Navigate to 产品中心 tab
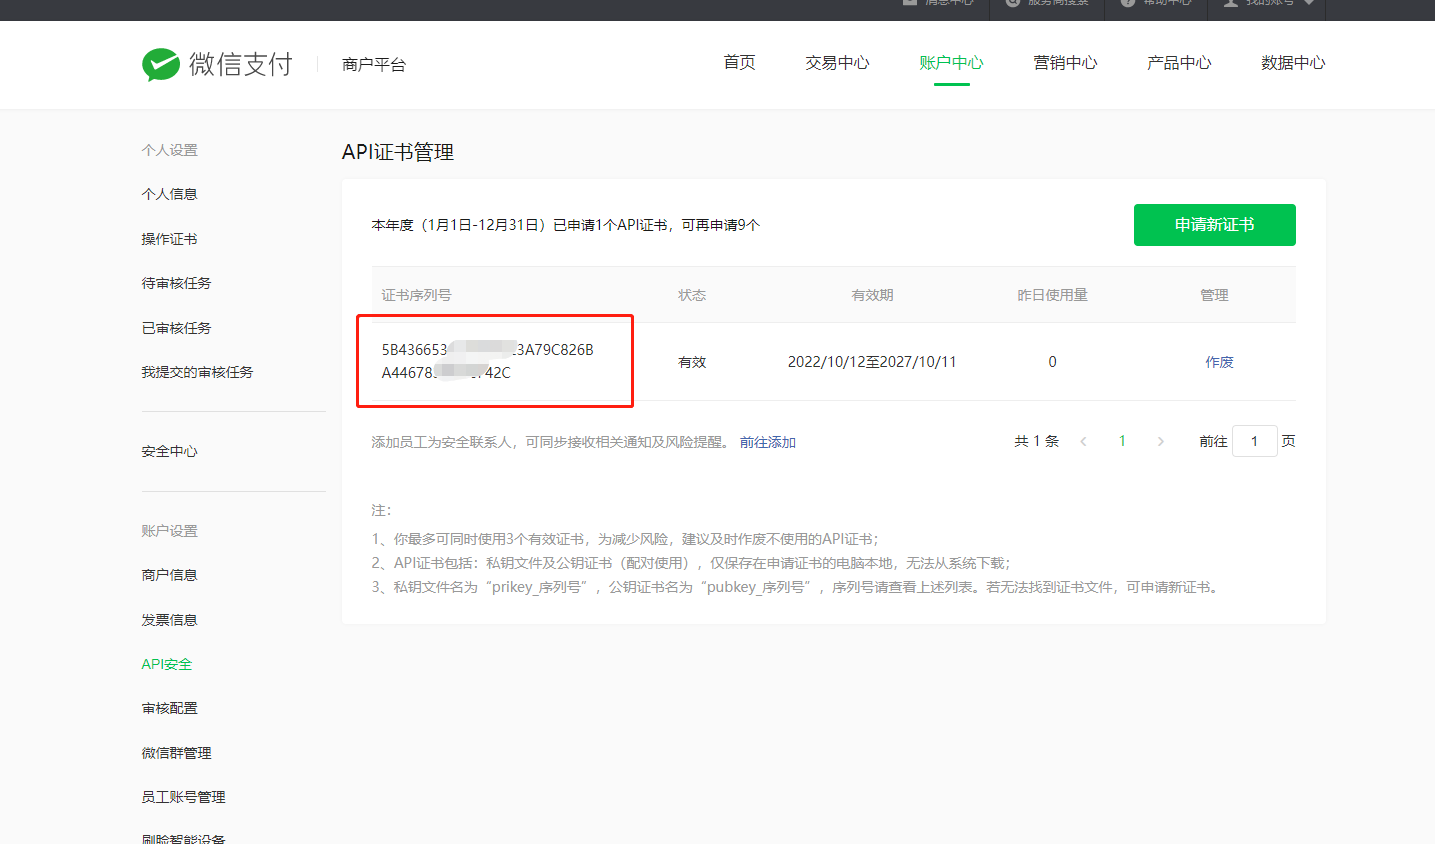 1179,62
